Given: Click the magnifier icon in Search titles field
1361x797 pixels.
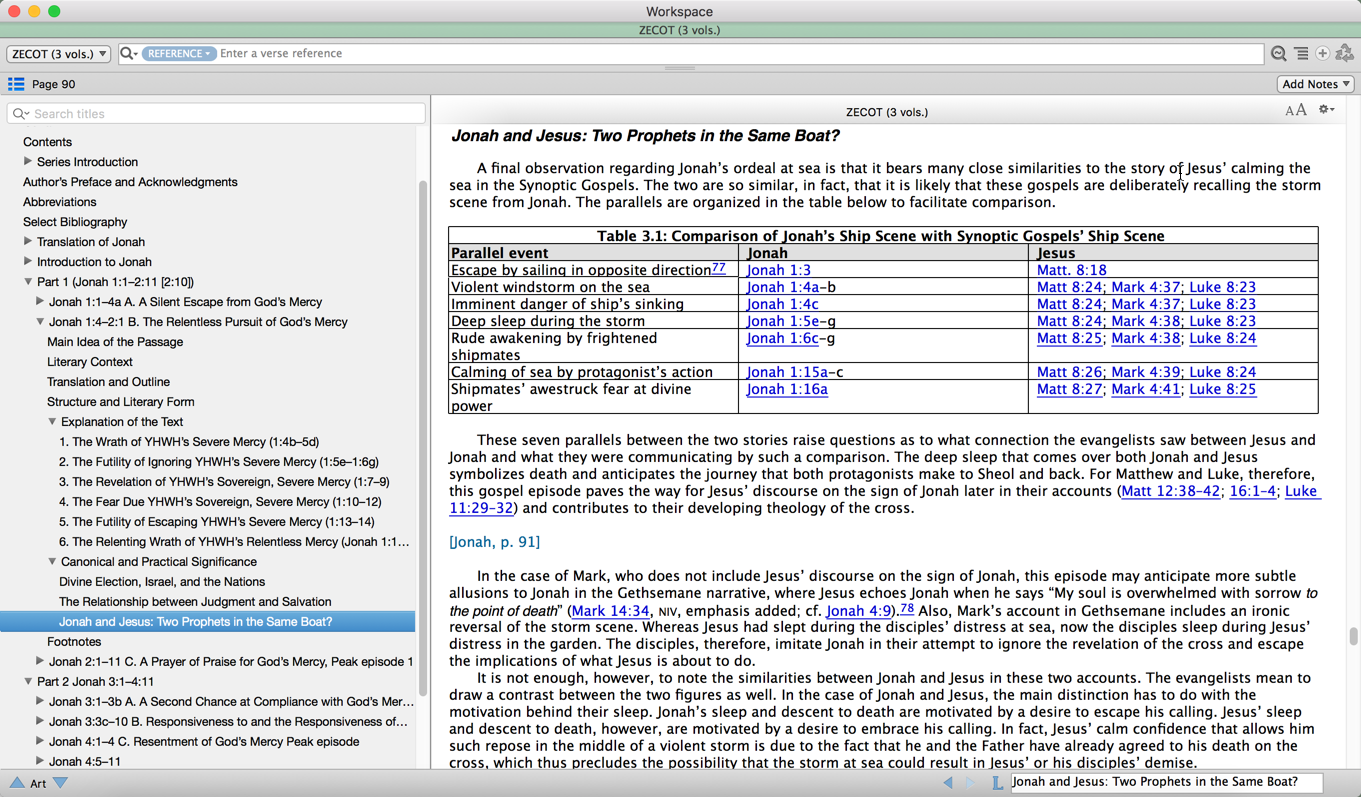Looking at the screenshot, I should 21,114.
